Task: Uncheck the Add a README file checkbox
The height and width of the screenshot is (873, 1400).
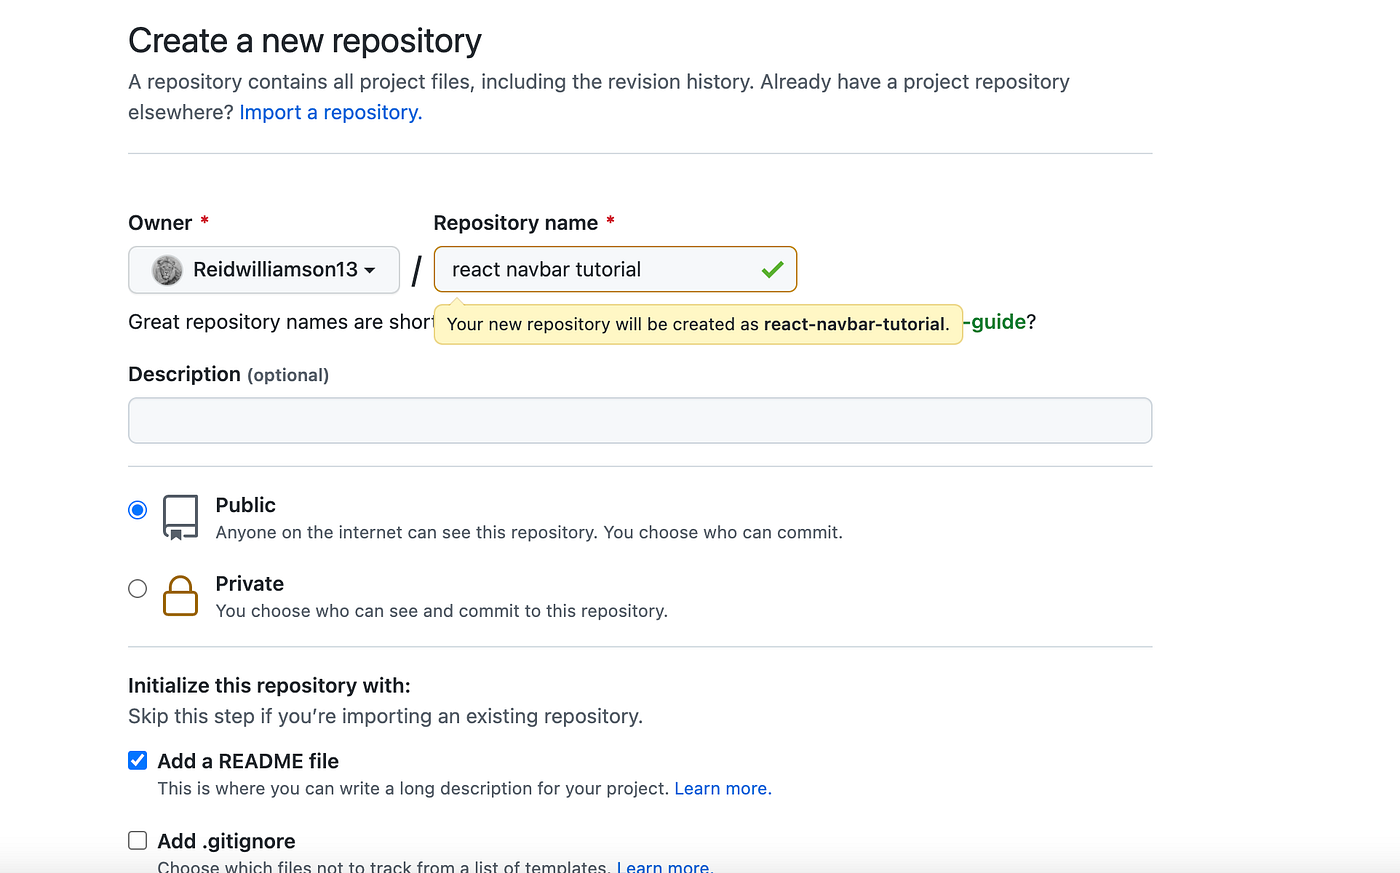Action: click(x=138, y=760)
